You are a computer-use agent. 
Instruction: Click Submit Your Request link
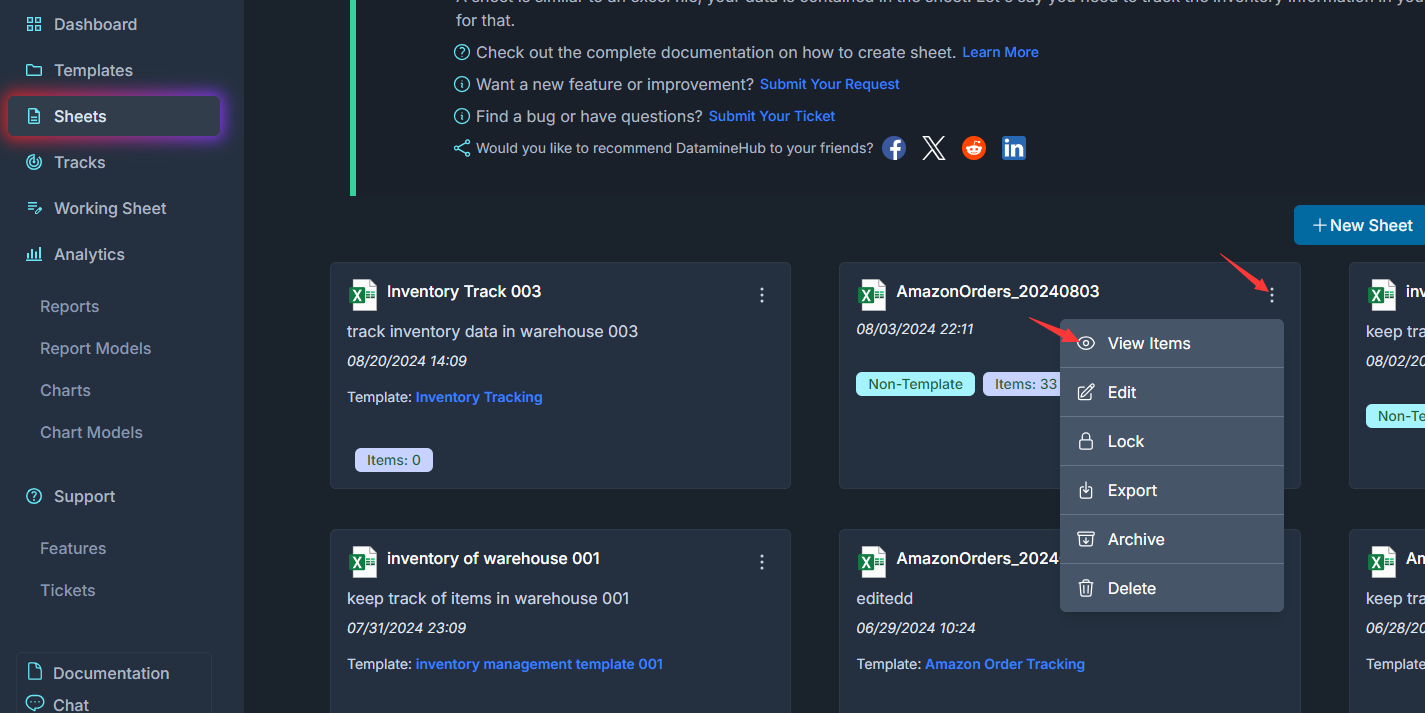830,84
